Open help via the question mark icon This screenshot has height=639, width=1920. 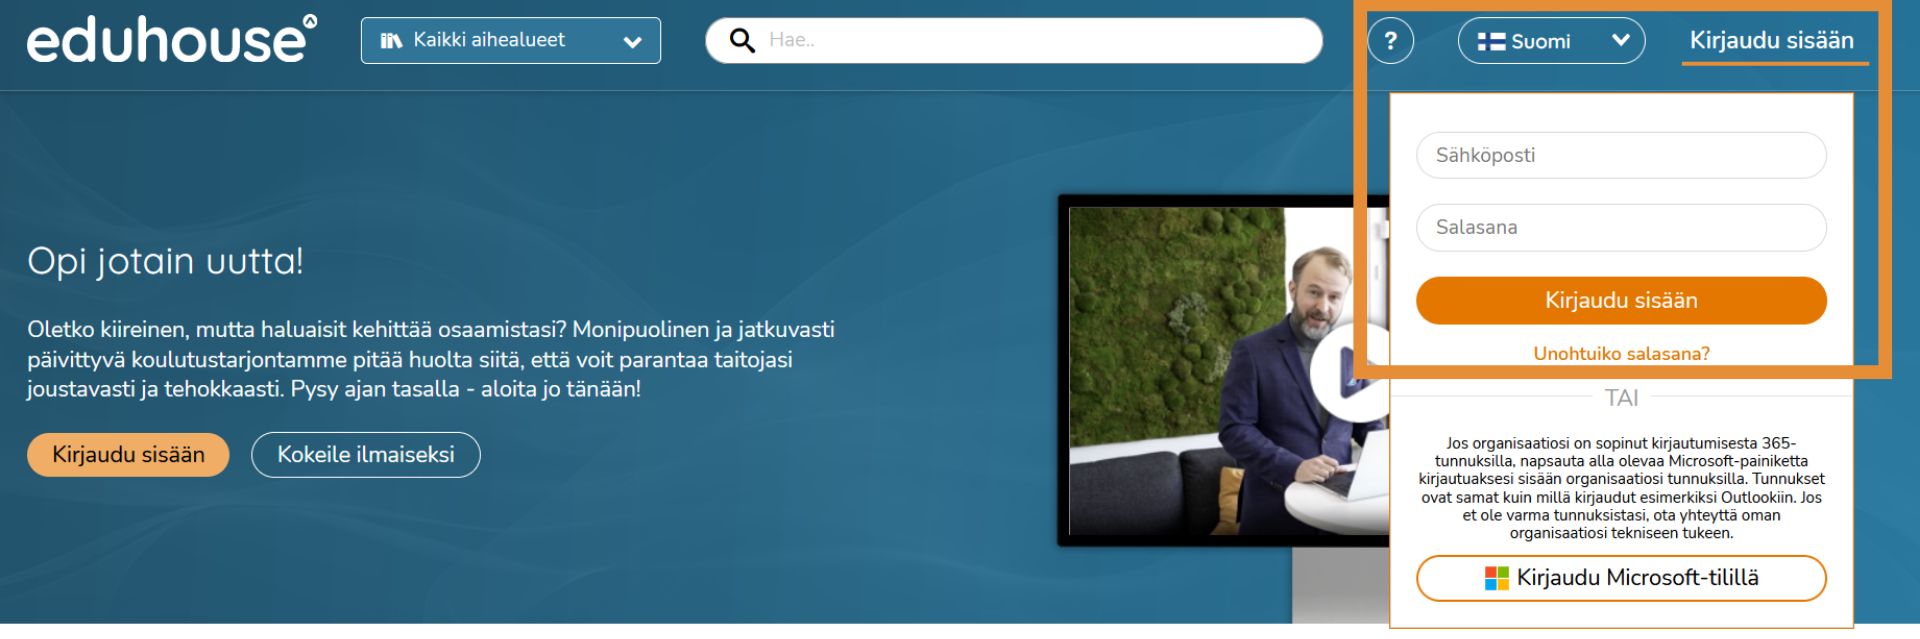click(x=1390, y=41)
